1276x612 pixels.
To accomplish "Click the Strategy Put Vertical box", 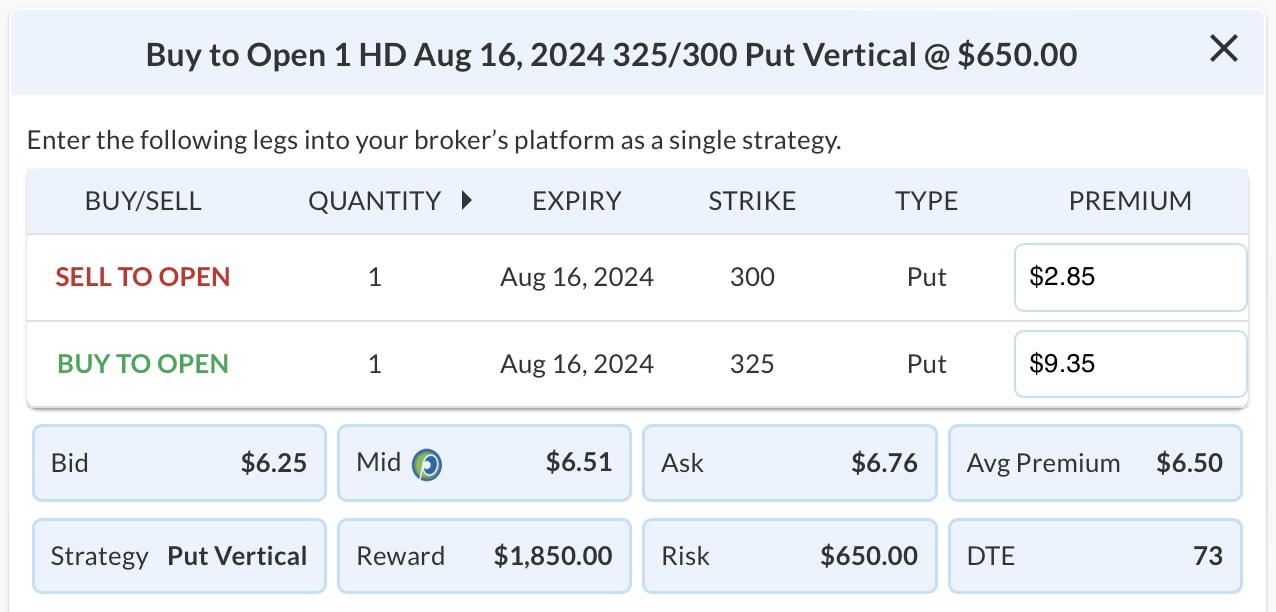I will pos(179,556).
